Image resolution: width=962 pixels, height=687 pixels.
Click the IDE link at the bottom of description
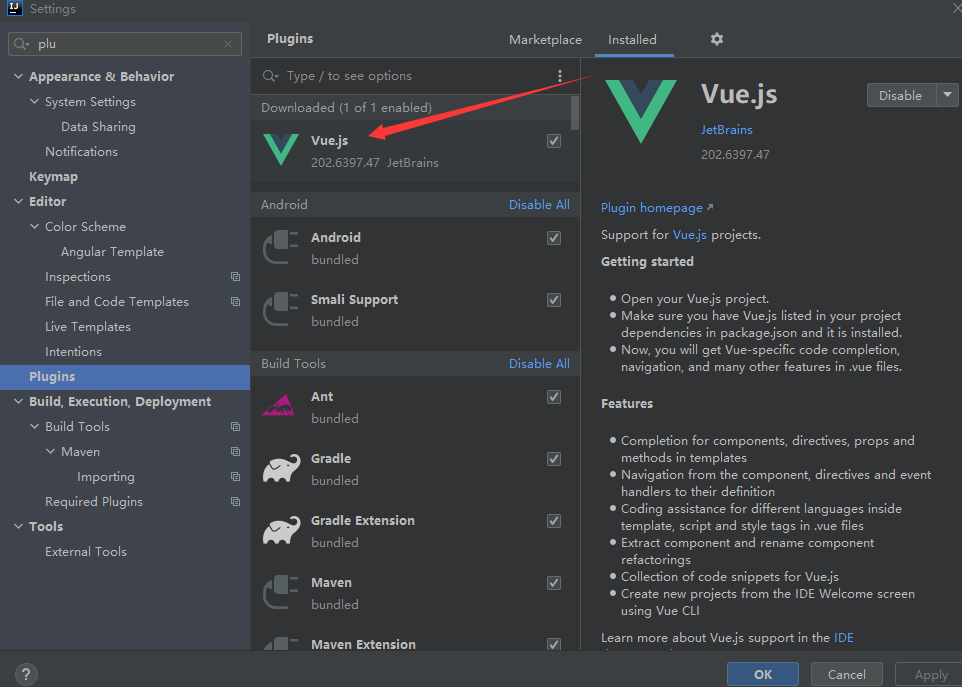pos(844,638)
